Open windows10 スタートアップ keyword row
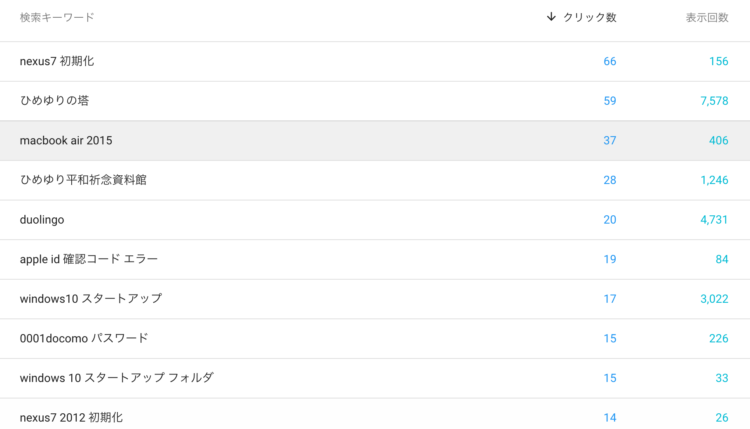 click(x=375, y=299)
